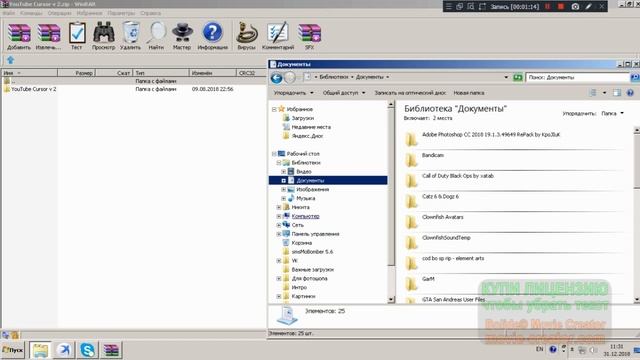Expand the Компьютер tree node
Screen dimensions: 640x360
[x=279, y=216]
